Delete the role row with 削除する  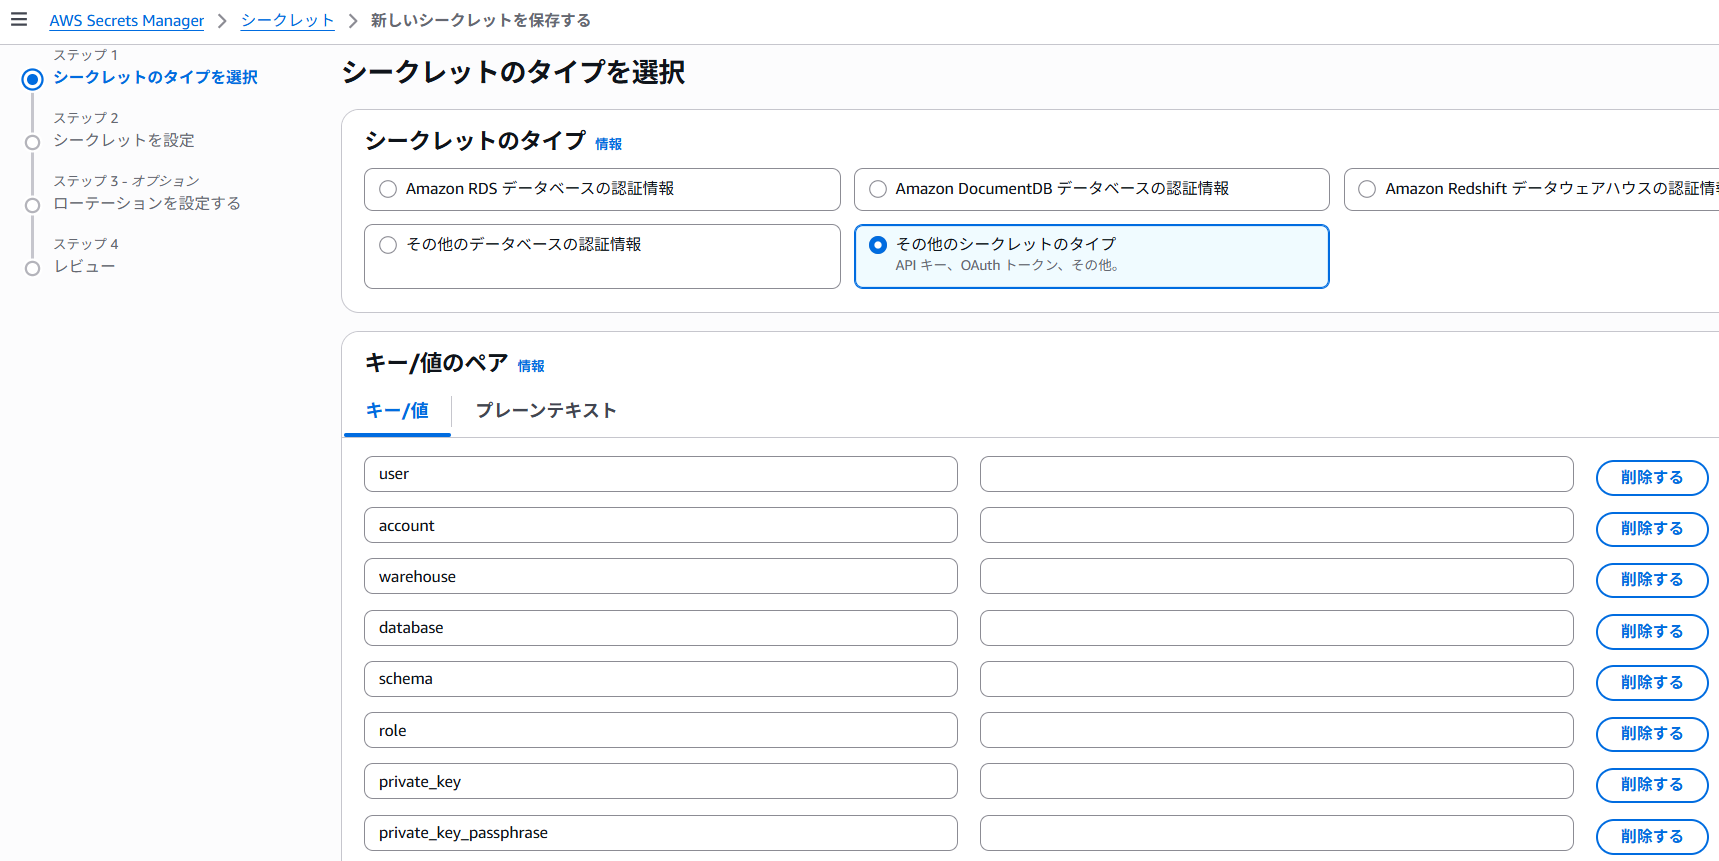[1652, 734]
